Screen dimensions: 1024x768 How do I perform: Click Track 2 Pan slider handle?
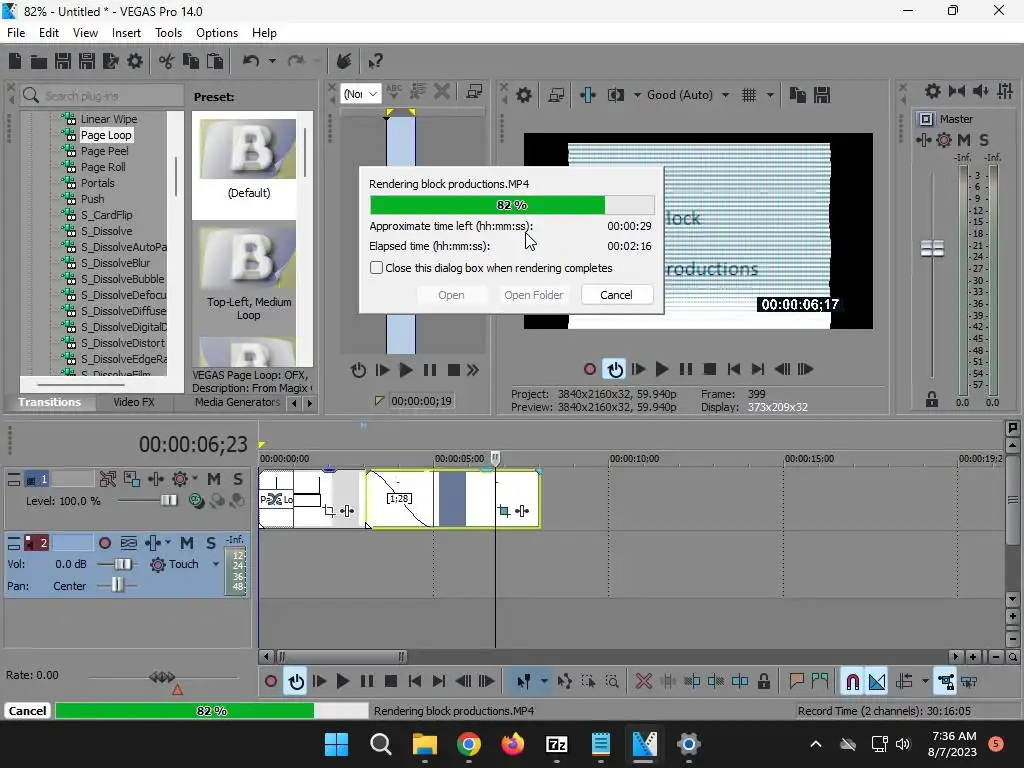coord(117,584)
